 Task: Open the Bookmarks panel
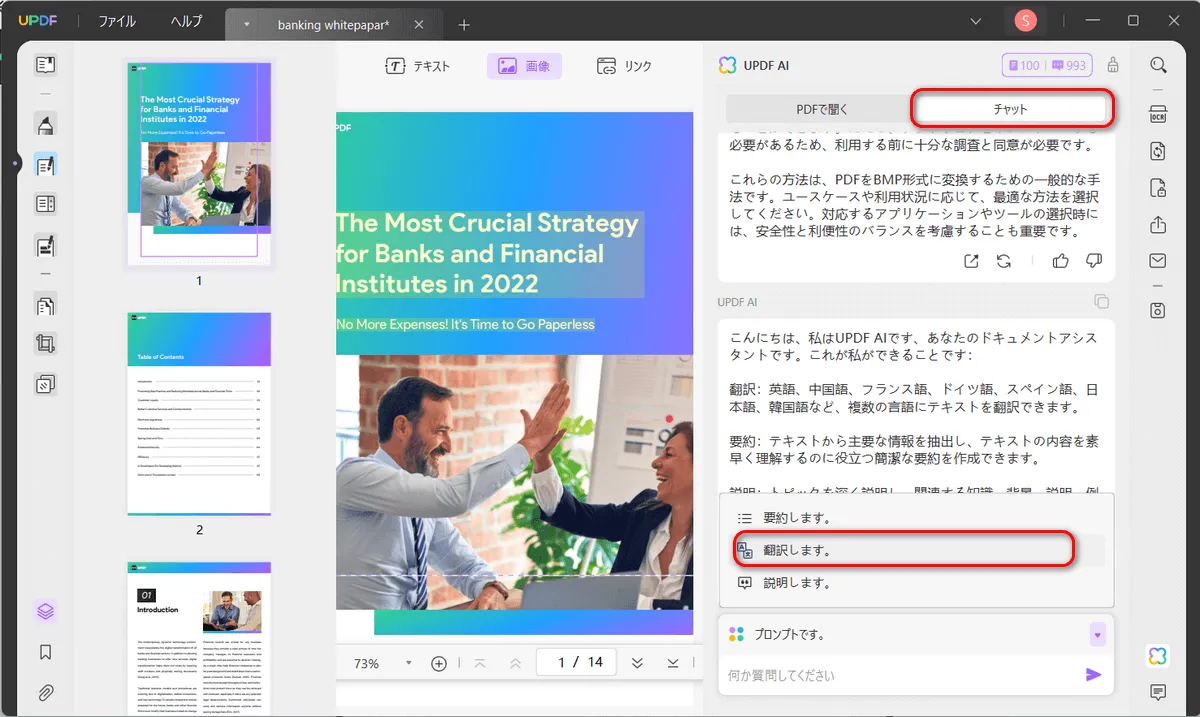click(45, 652)
